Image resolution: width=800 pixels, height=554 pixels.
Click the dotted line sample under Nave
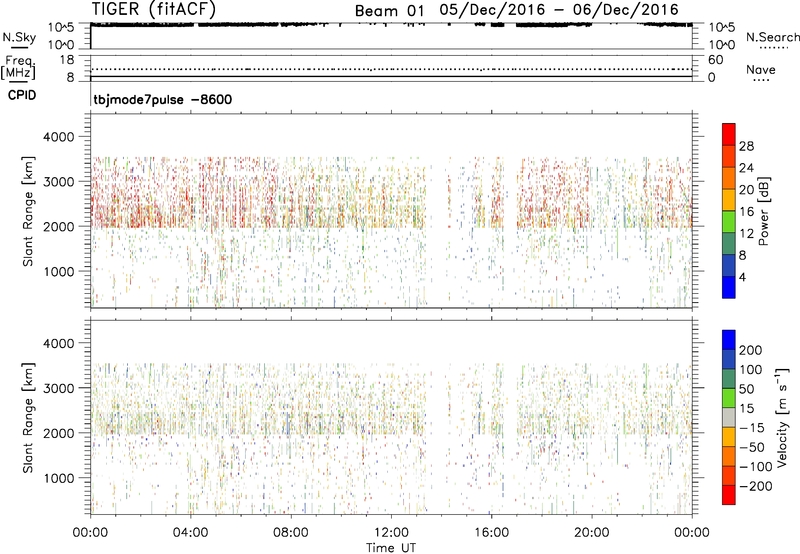(x=761, y=81)
